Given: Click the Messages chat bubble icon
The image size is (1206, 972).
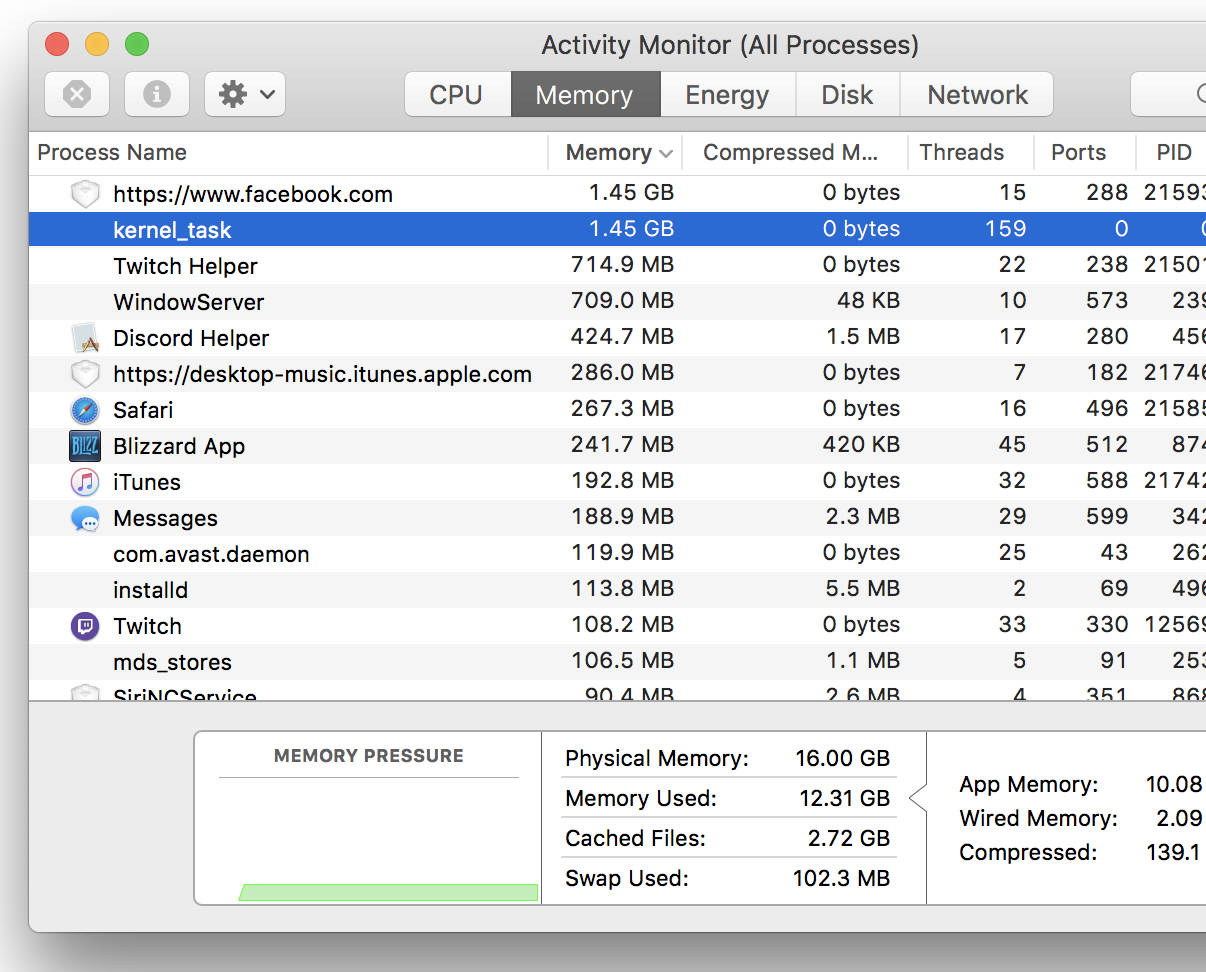Looking at the screenshot, I should click(85, 518).
